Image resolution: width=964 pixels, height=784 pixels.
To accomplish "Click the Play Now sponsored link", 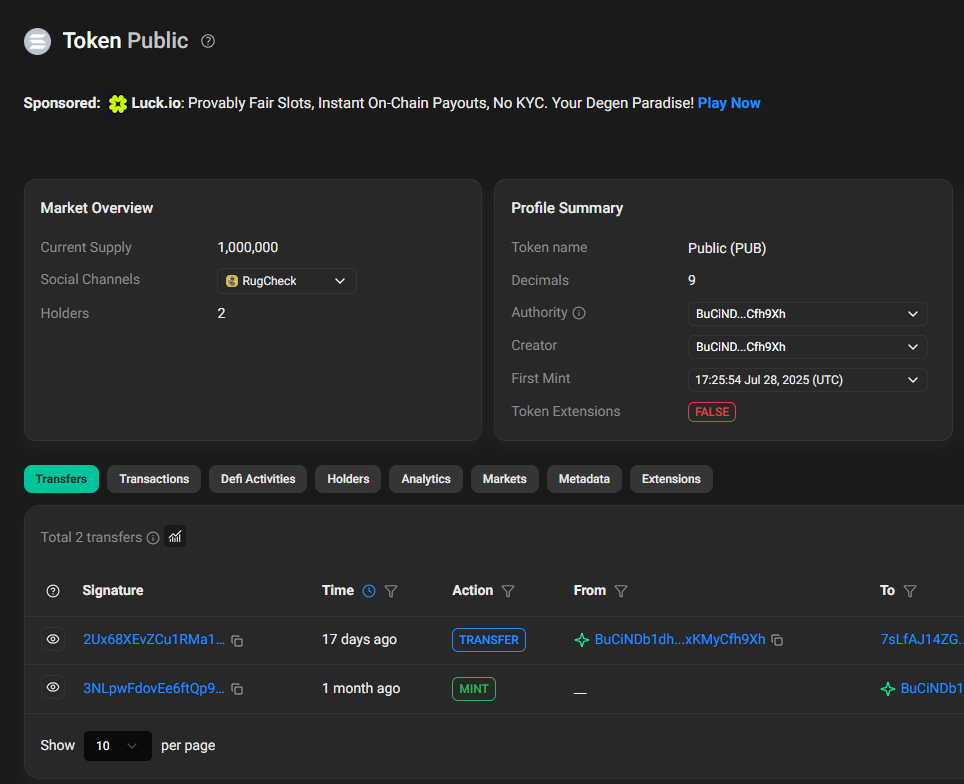I will coord(729,103).
